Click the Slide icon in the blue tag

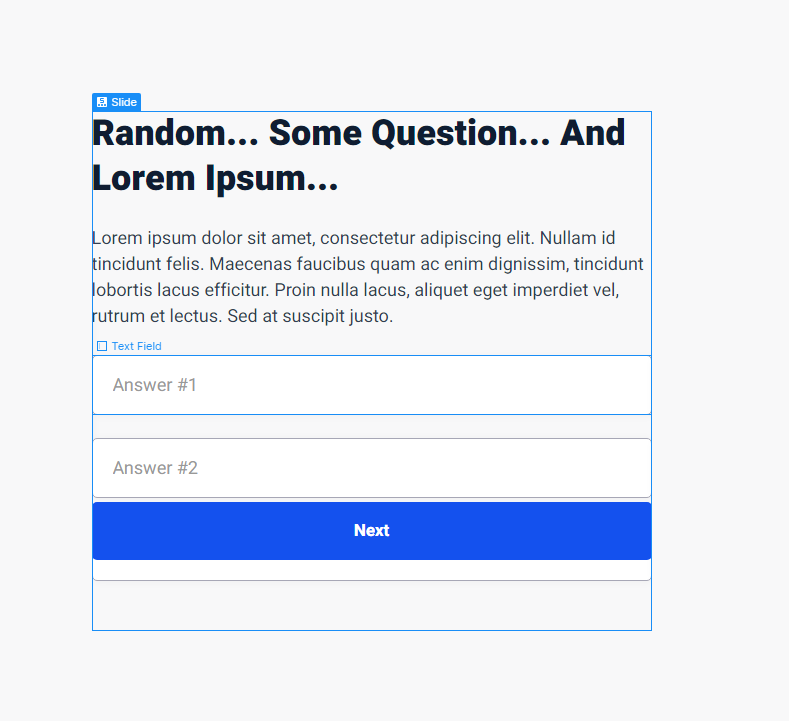[x=102, y=102]
